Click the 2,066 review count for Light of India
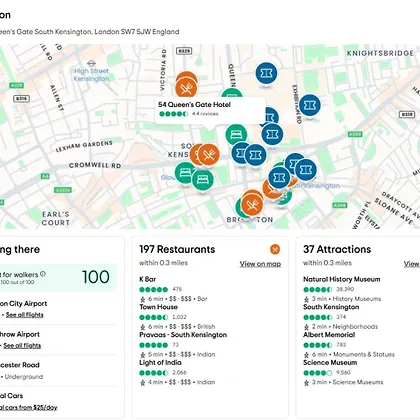The height and width of the screenshot is (420, 420). point(179,373)
